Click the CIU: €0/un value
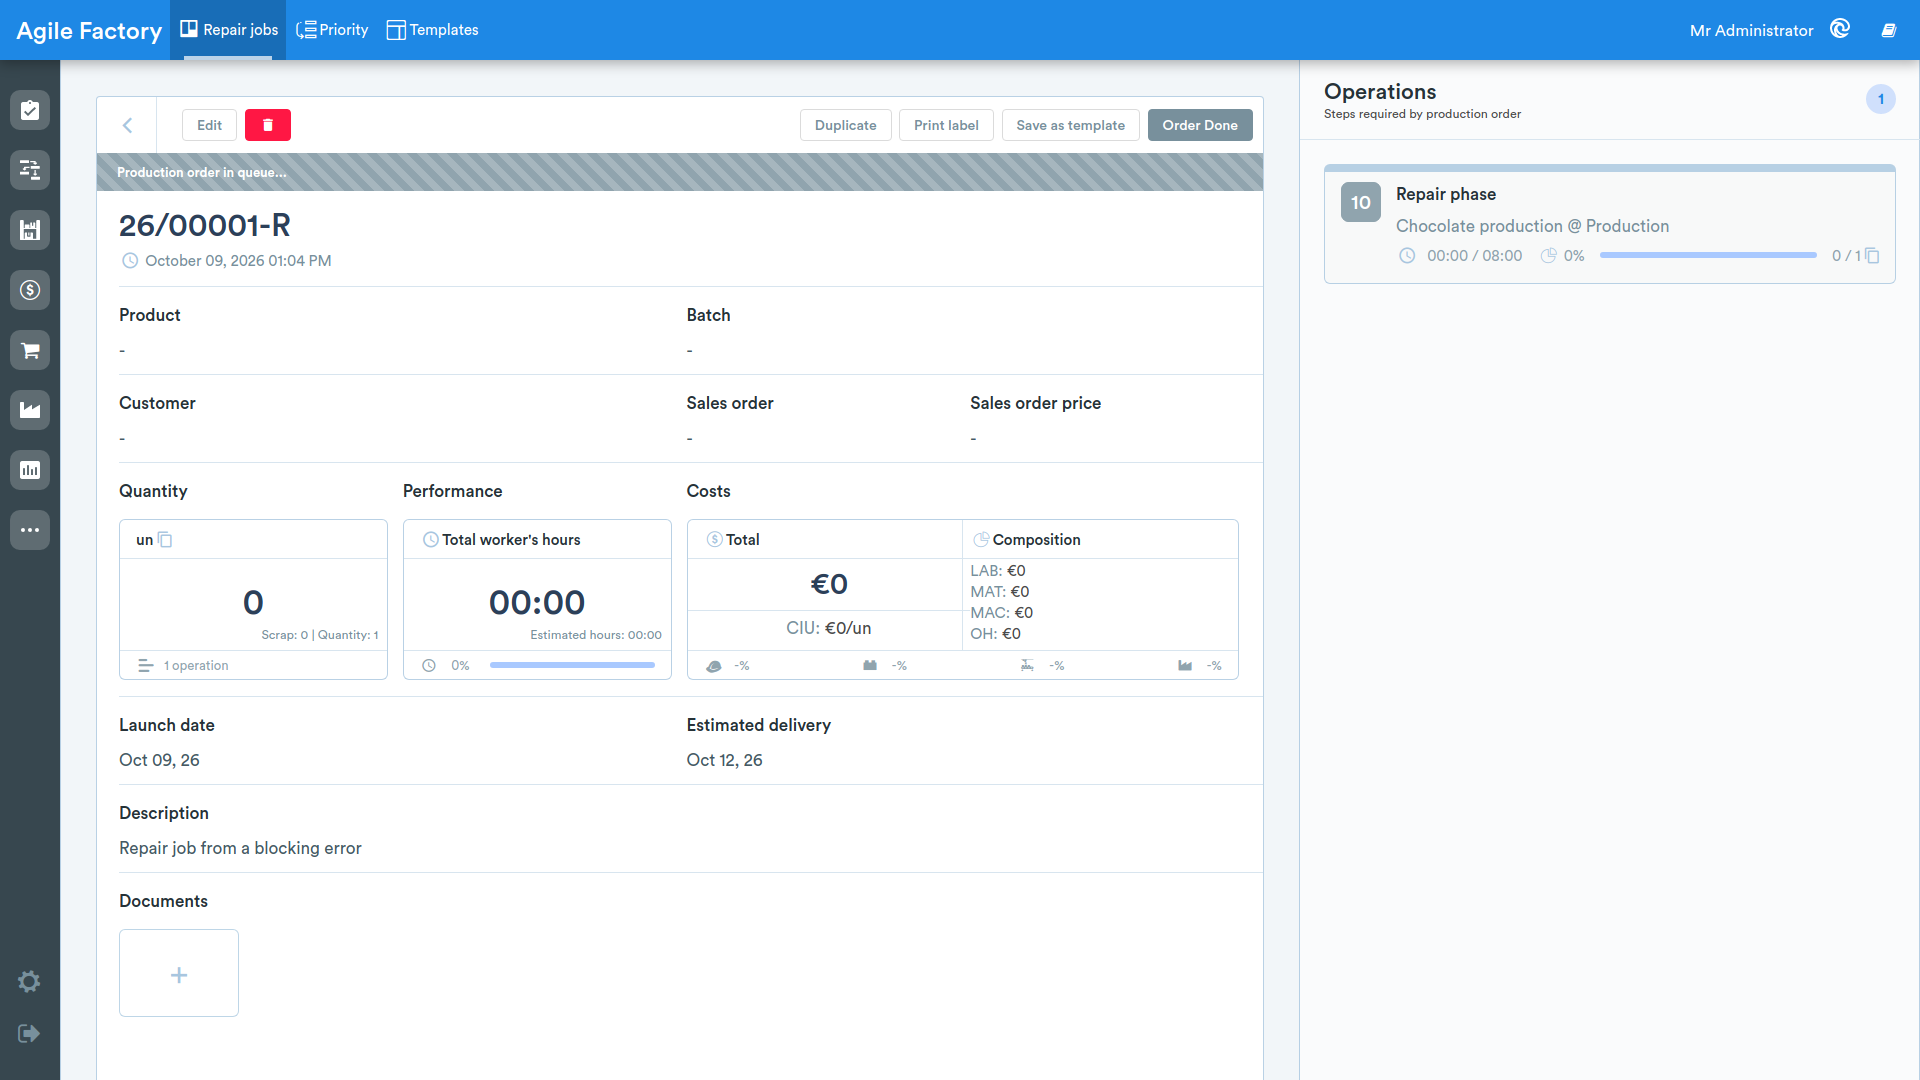The height and width of the screenshot is (1080, 1920). pos(828,628)
